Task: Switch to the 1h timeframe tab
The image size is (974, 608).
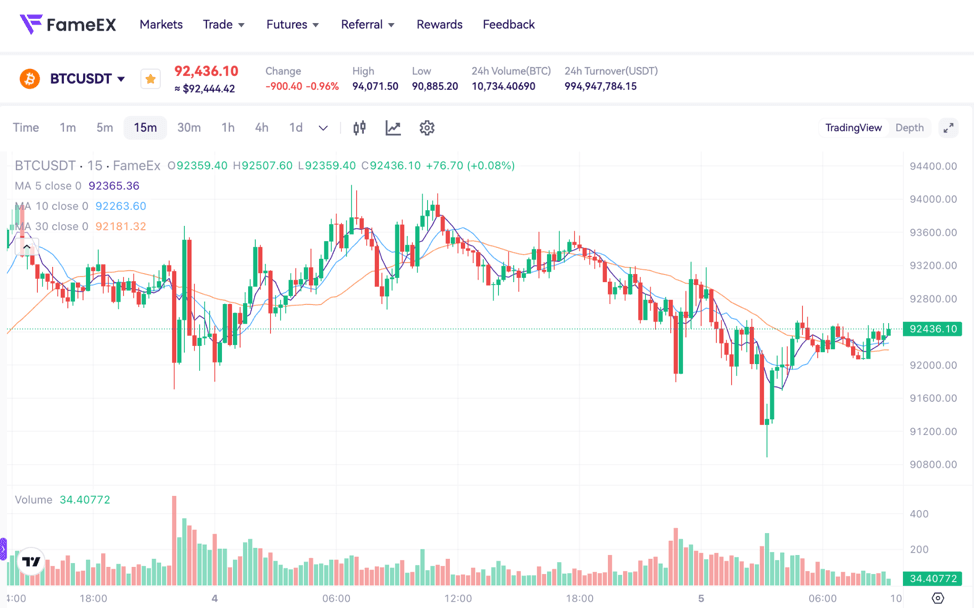Action: (227, 128)
